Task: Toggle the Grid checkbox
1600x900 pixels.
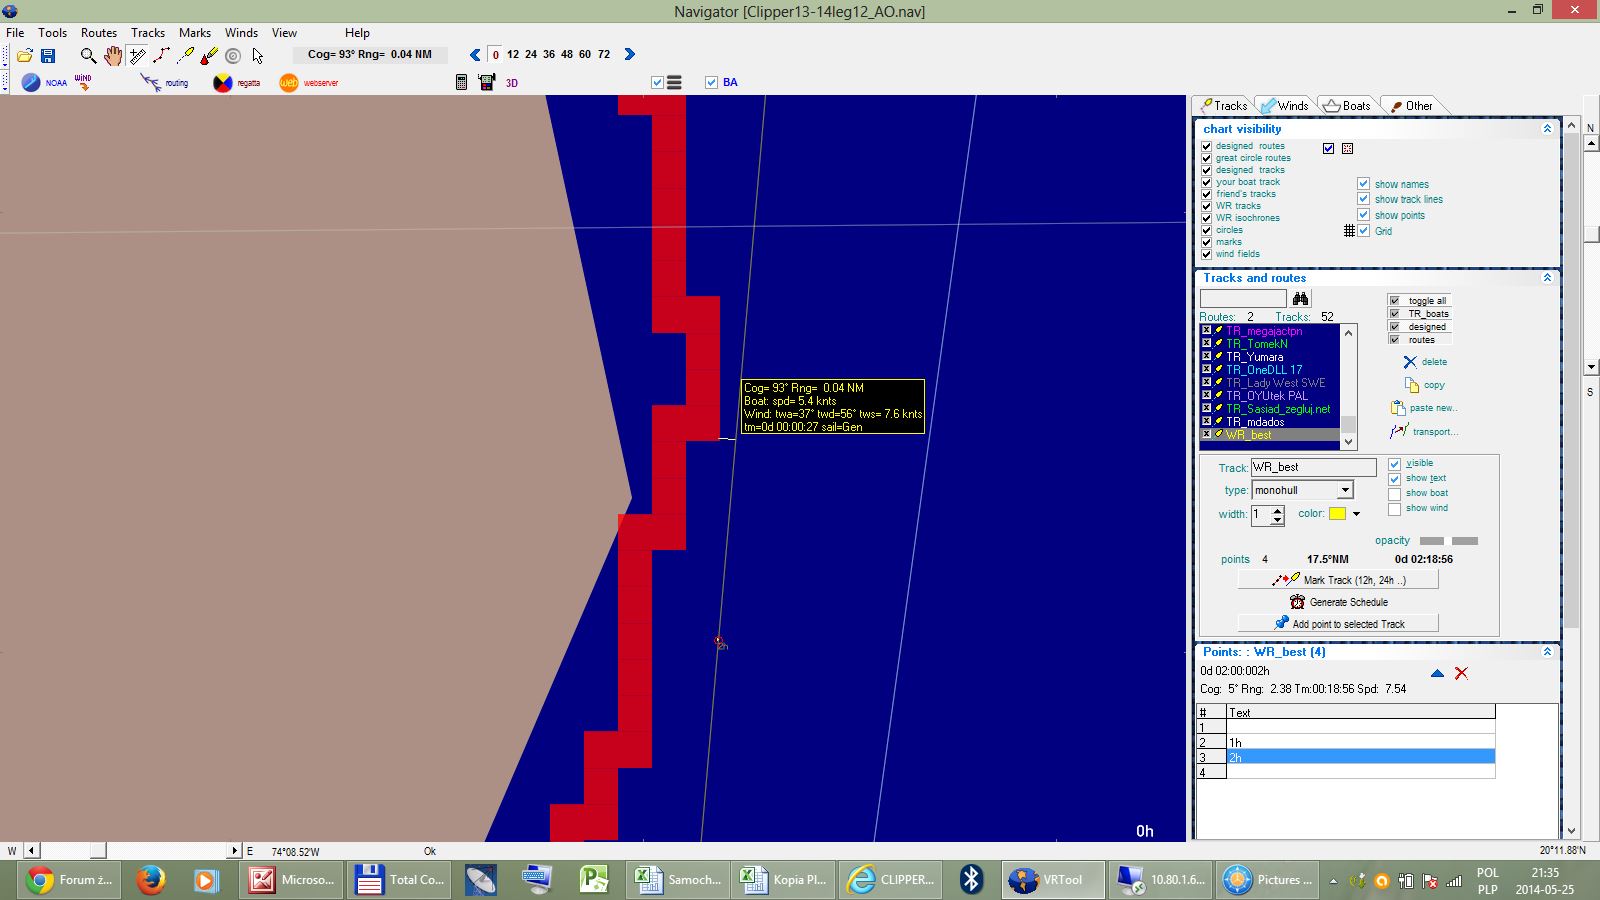Action: coord(1363,231)
